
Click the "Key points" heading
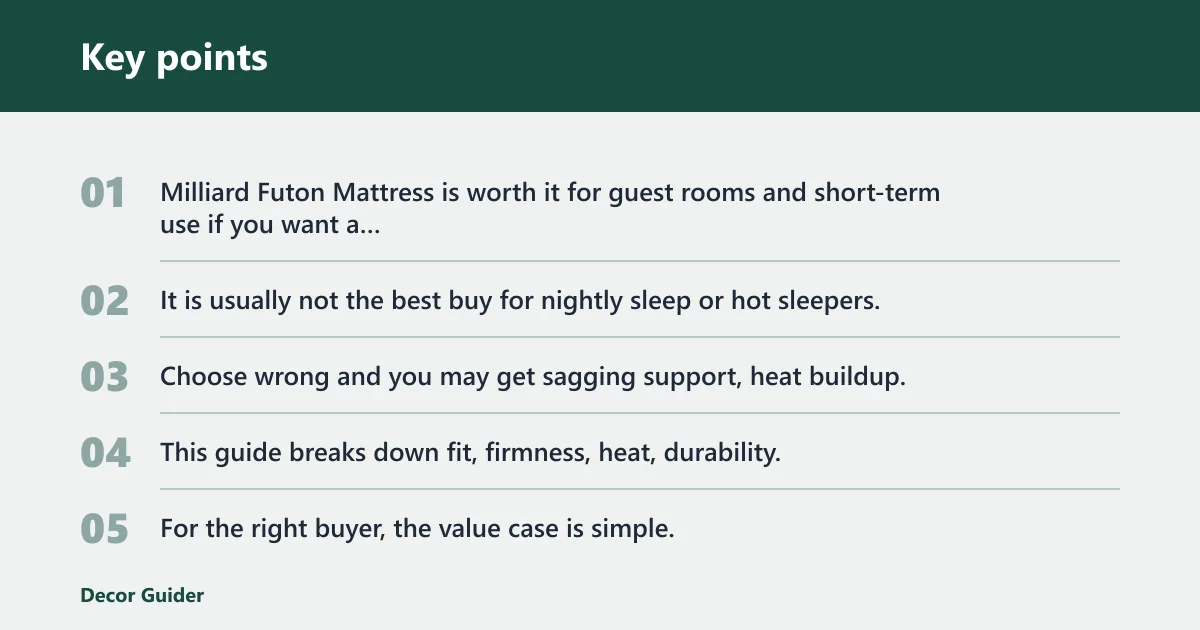pyautogui.click(x=174, y=57)
